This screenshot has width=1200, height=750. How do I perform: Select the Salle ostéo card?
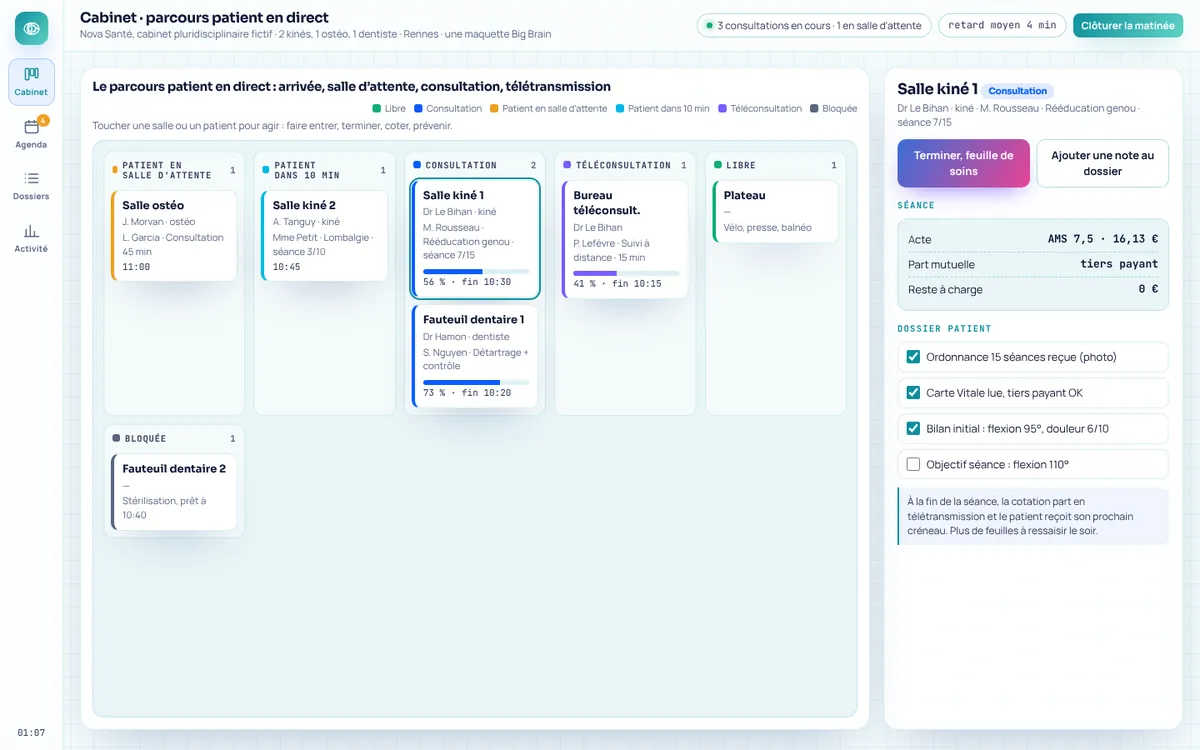pyautogui.click(x=173, y=235)
